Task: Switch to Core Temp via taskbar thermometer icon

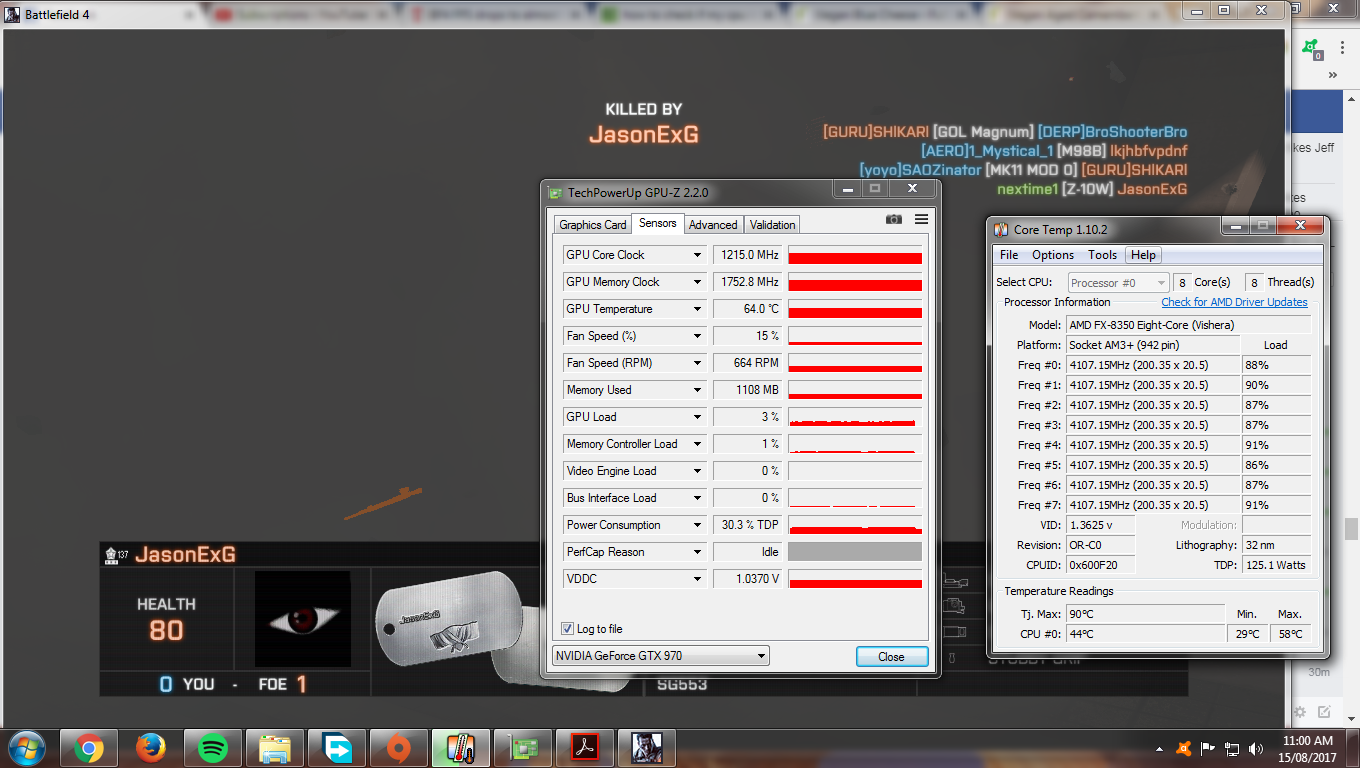Action: 460,748
